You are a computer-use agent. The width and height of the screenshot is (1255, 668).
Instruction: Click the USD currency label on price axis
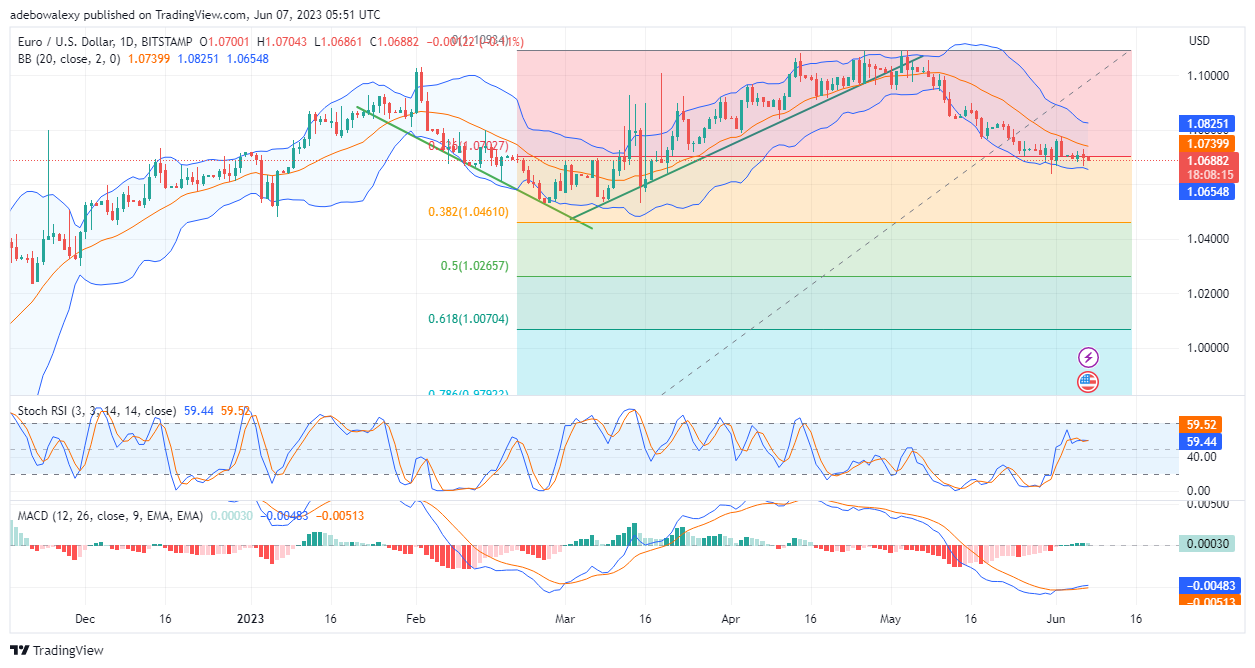coord(1198,41)
